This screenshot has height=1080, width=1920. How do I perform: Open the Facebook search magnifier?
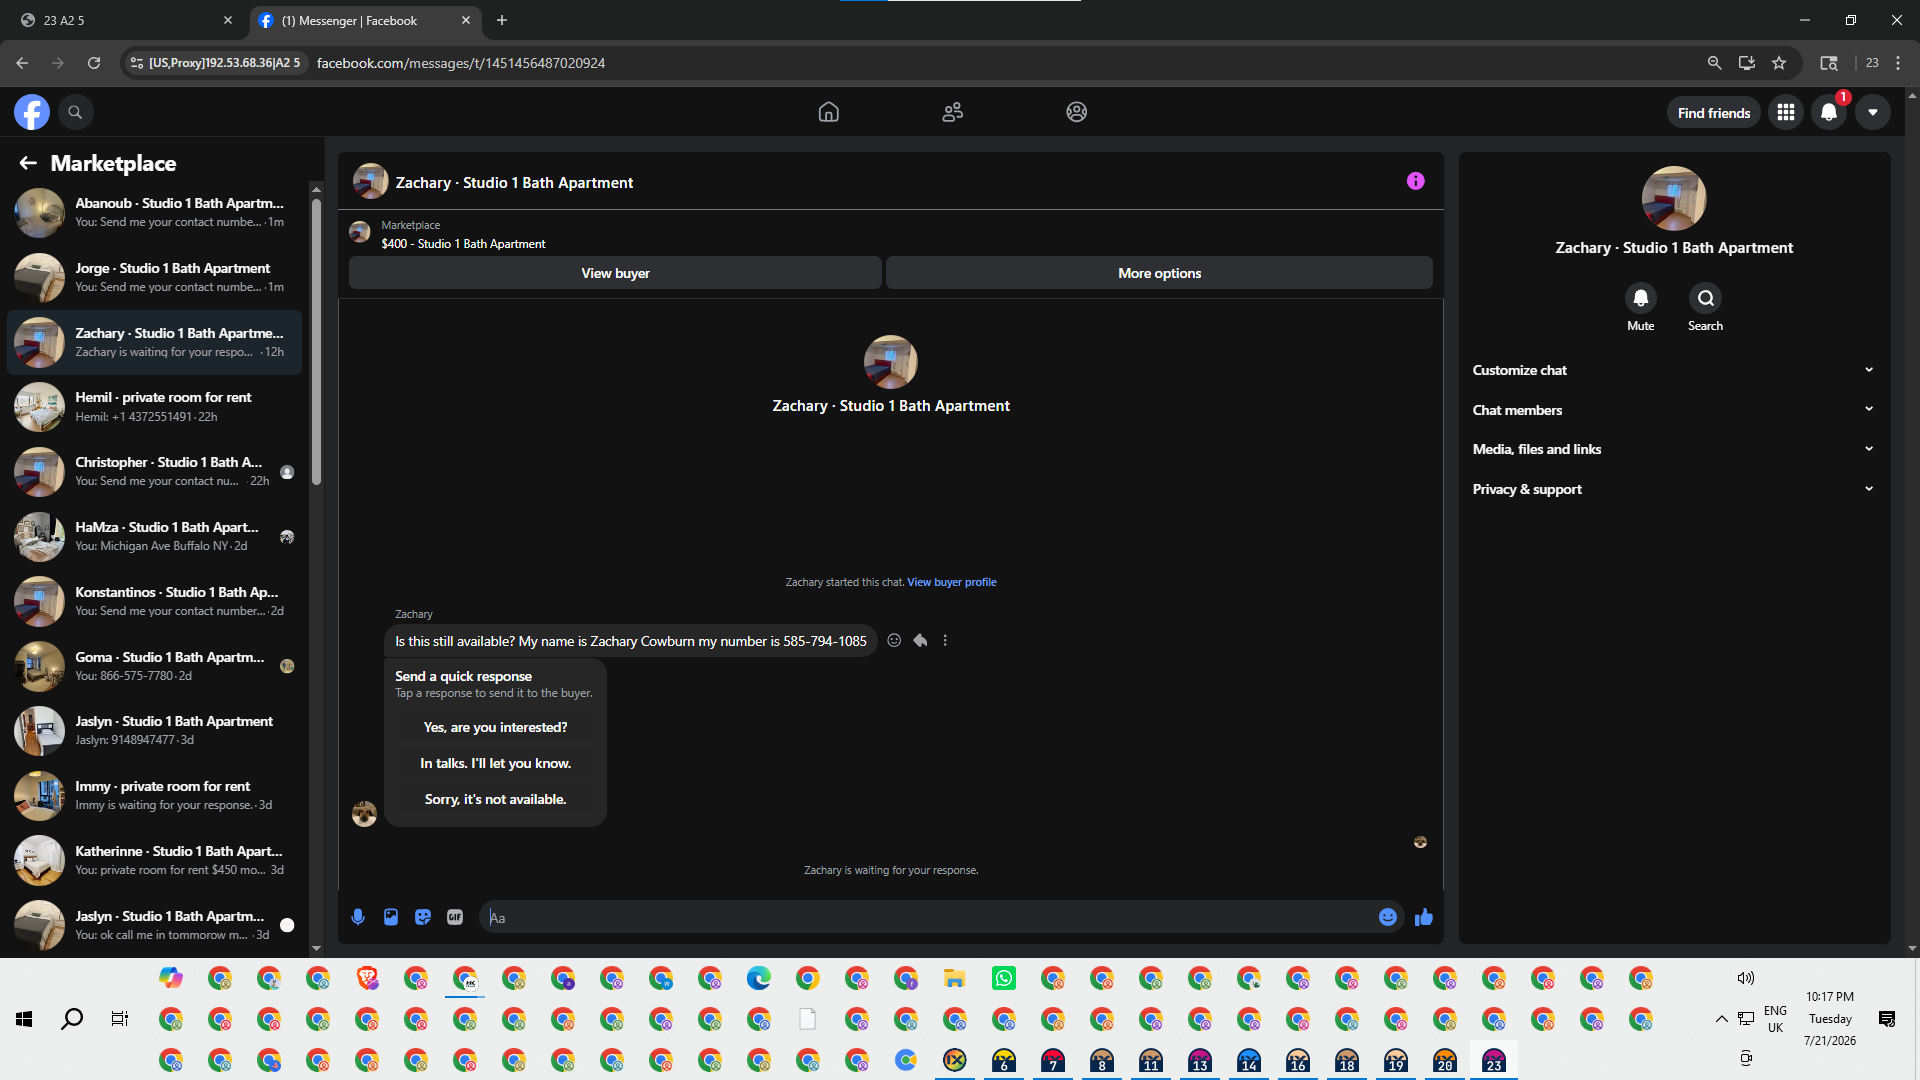pyautogui.click(x=75, y=112)
